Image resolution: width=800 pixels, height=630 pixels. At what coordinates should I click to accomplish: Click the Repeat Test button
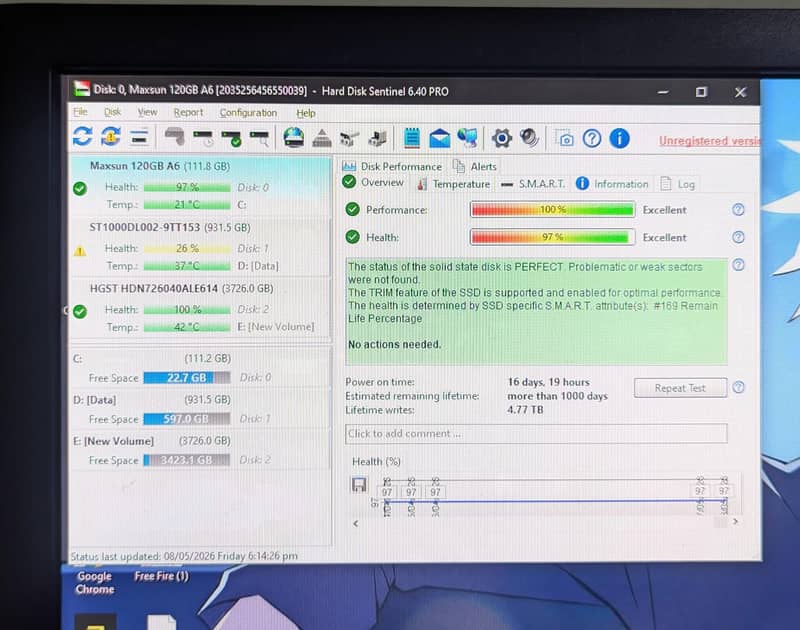680,388
